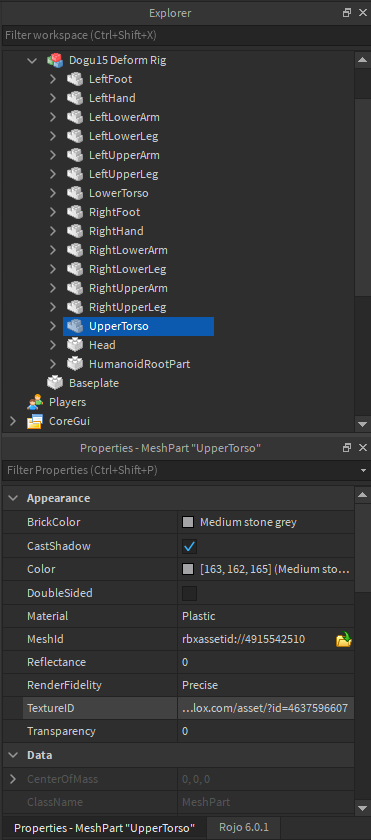Undock the Properties panel
Viewport: 371px width, 840px height.
(347, 447)
